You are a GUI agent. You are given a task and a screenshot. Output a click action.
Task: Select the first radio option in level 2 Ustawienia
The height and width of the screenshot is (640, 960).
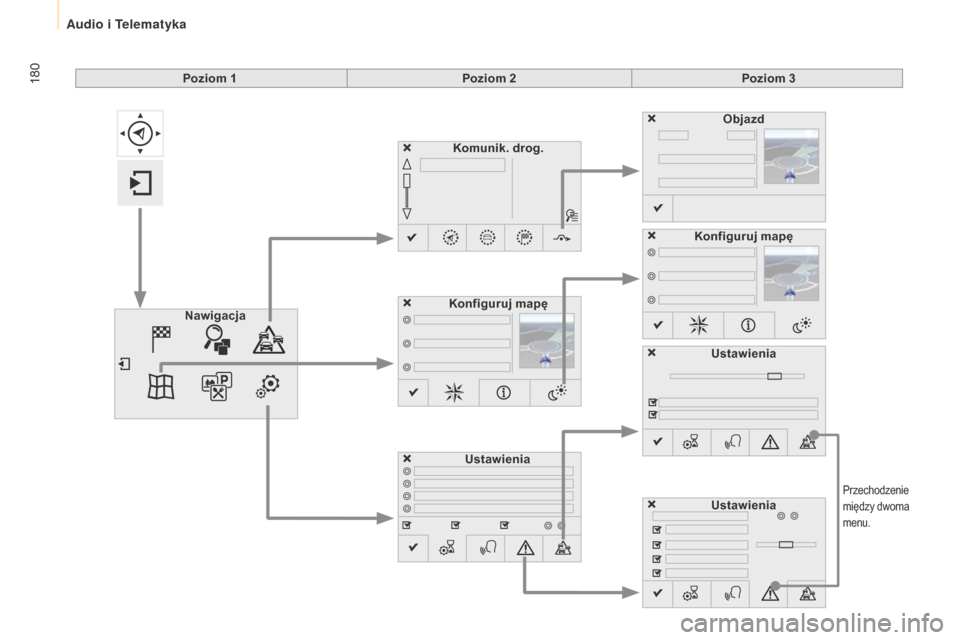407,471
